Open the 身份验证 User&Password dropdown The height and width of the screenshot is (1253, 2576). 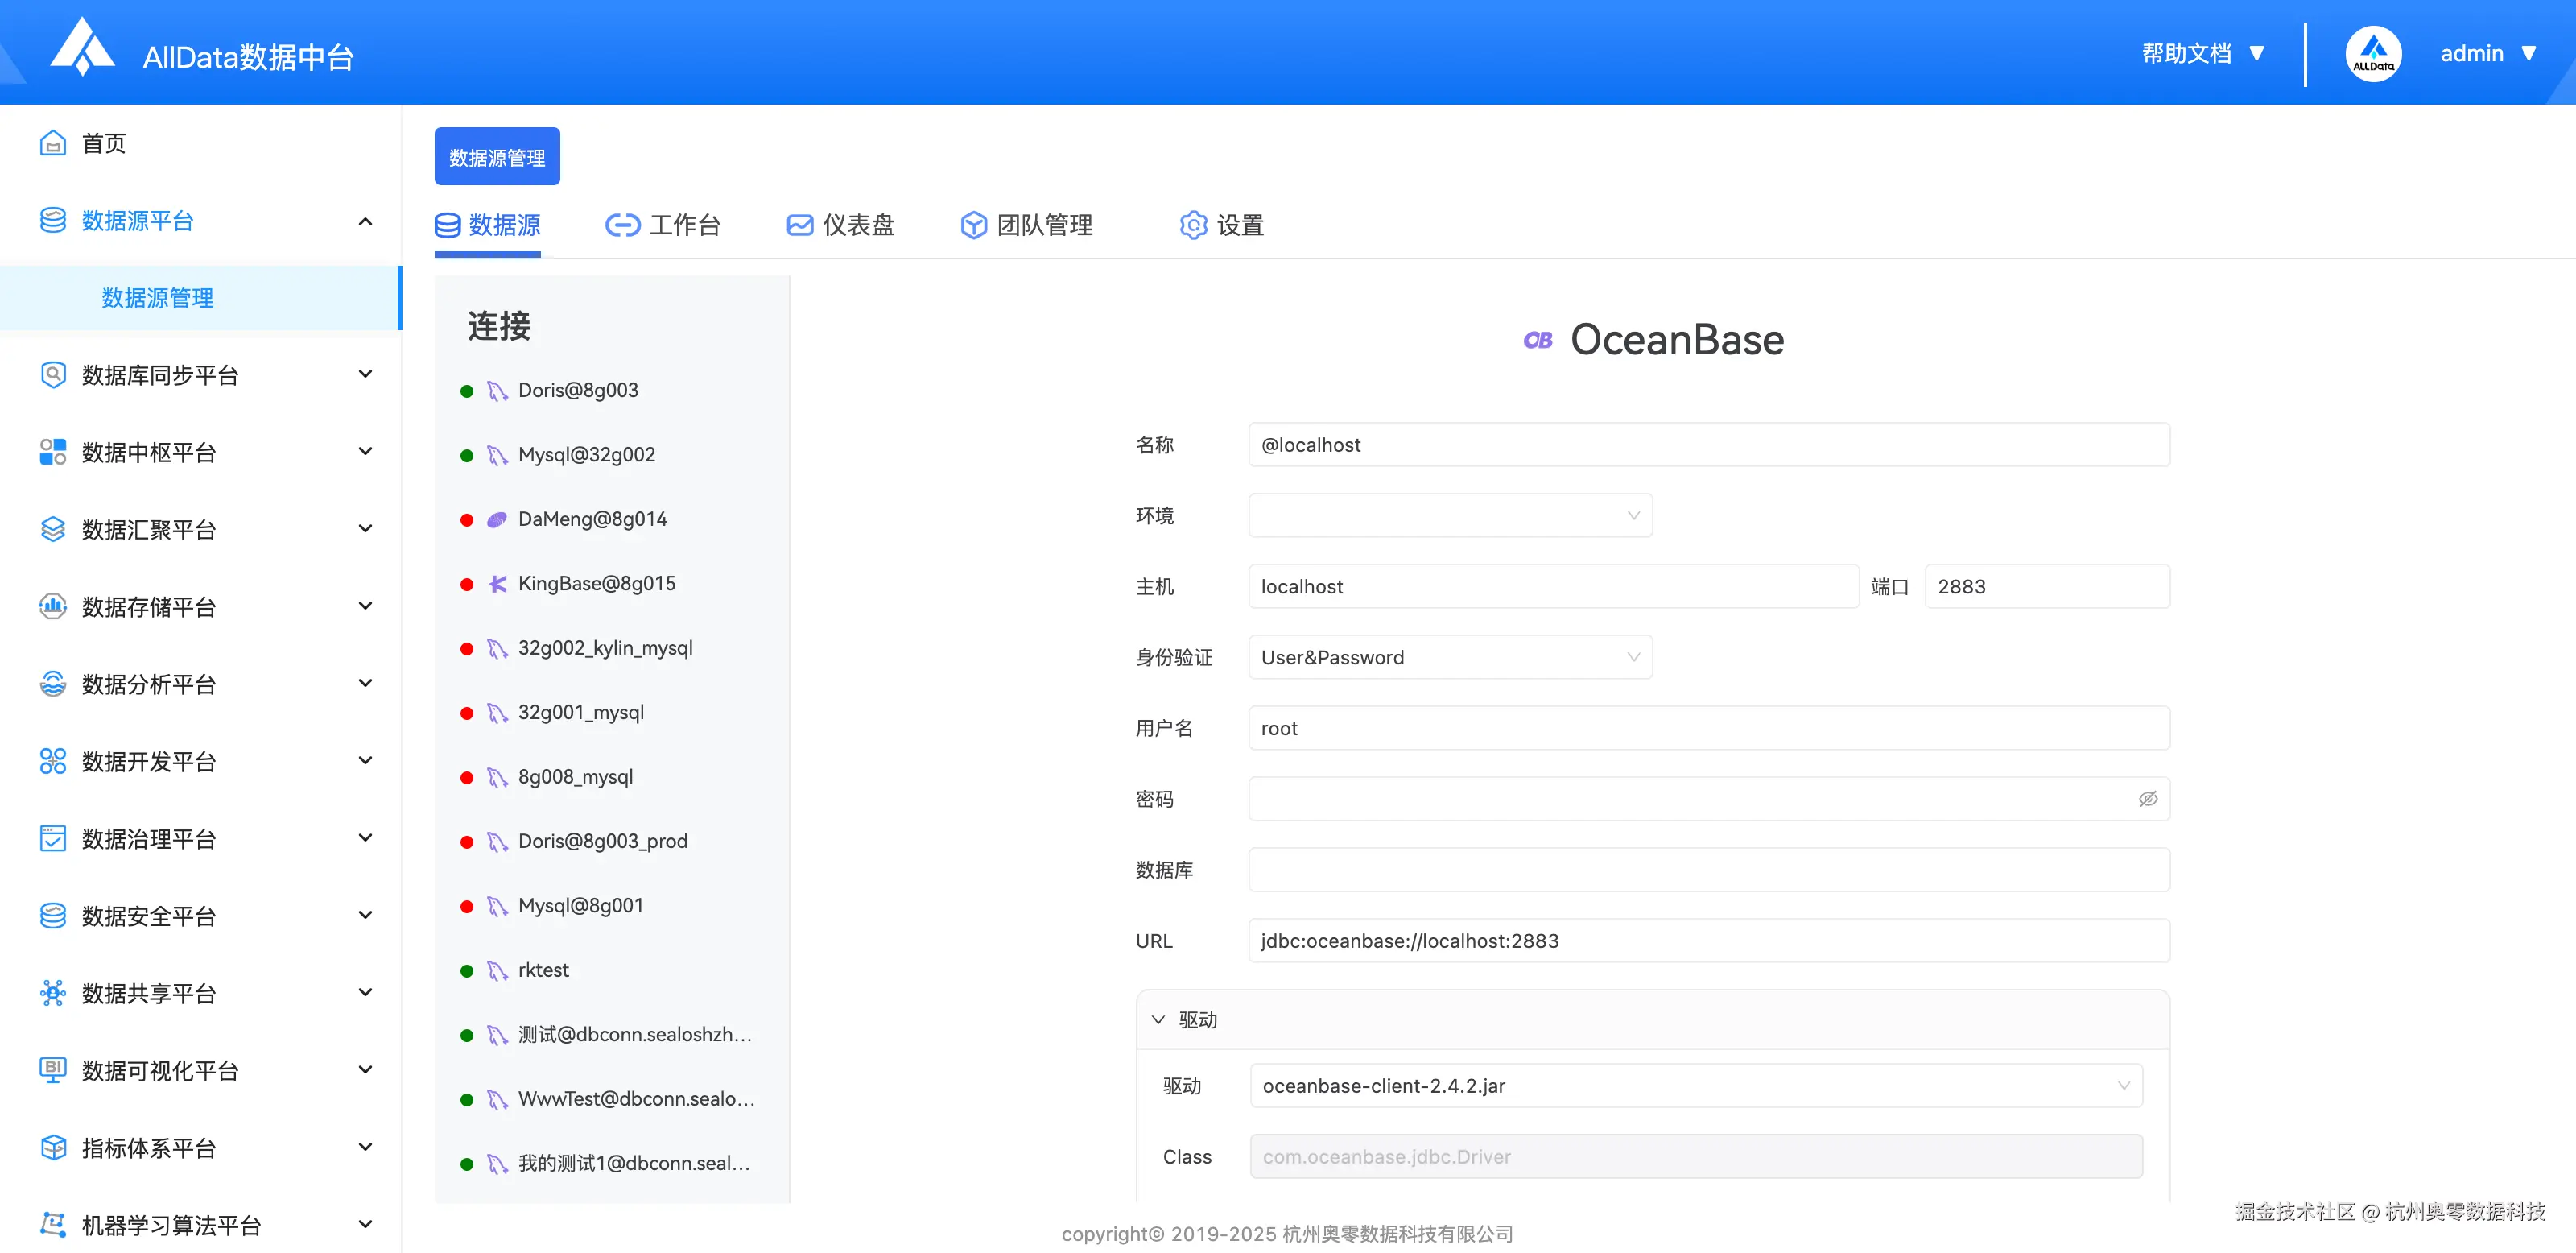[x=1450, y=657]
